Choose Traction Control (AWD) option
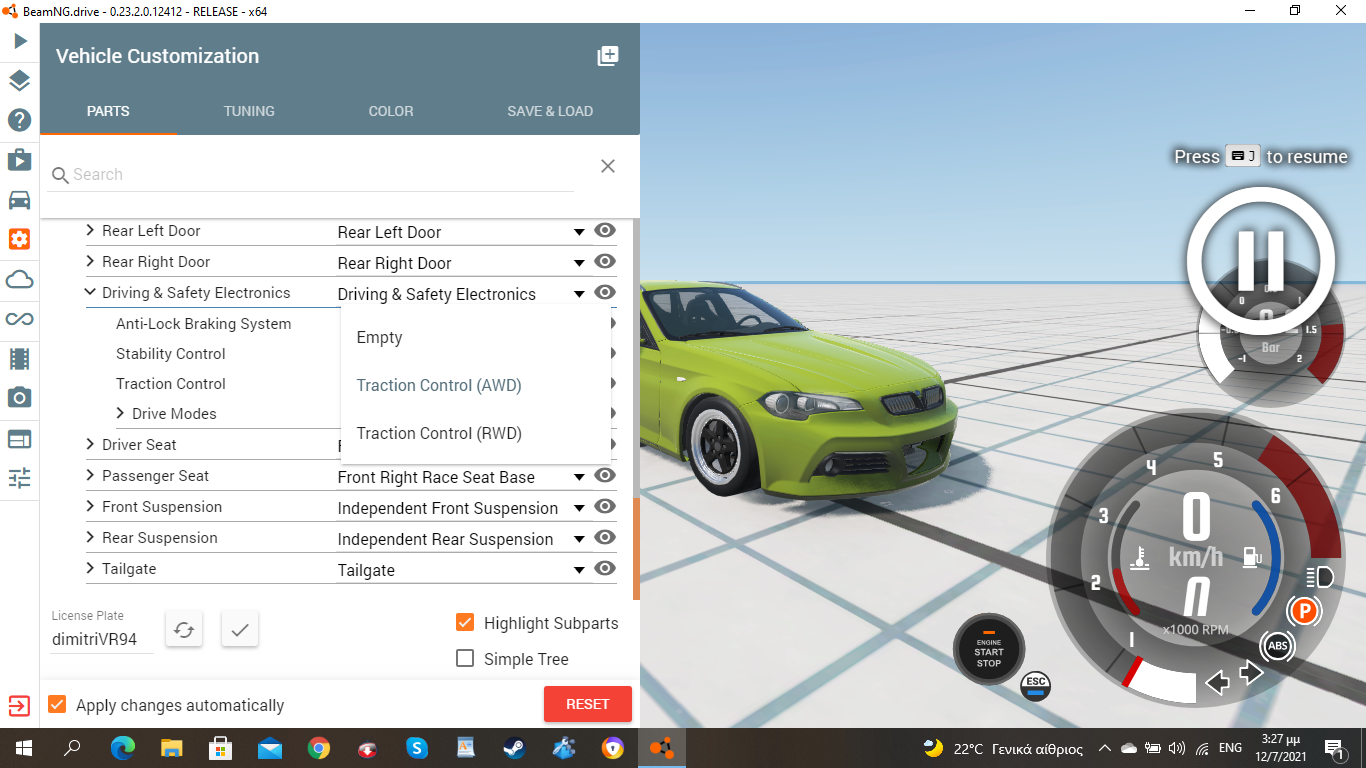The image size is (1366, 768). pos(476,385)
